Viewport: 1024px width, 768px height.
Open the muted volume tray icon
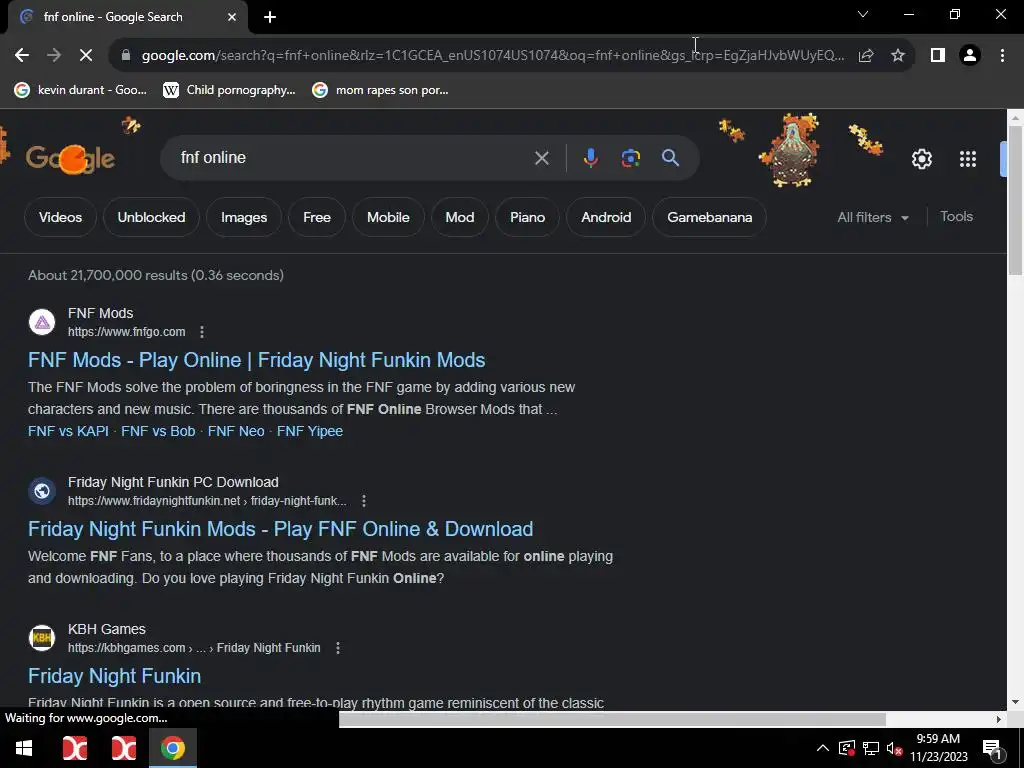point(894,748)
